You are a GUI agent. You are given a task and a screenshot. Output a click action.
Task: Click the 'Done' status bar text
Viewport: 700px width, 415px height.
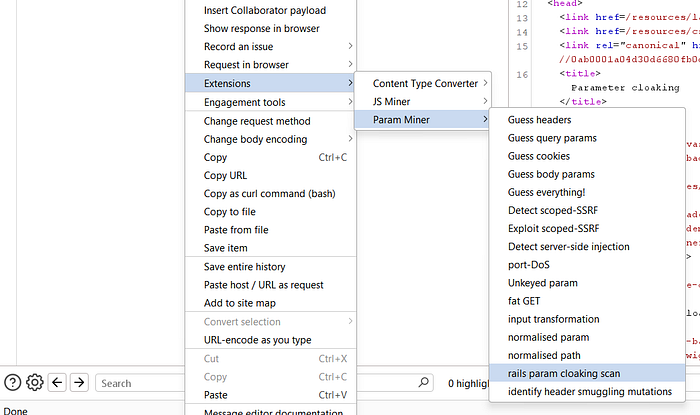(15, 411)
